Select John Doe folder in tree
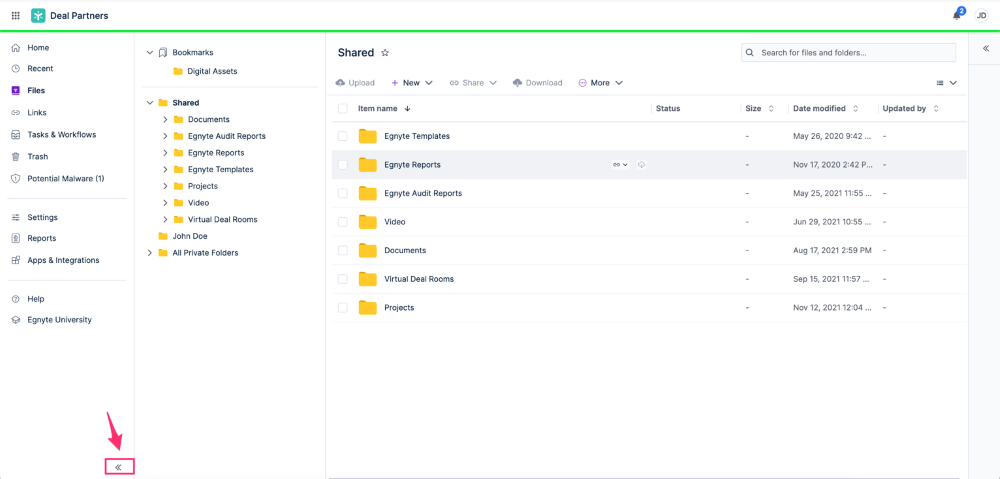Viewport: 1000px width, 479px height. [182, 236]
